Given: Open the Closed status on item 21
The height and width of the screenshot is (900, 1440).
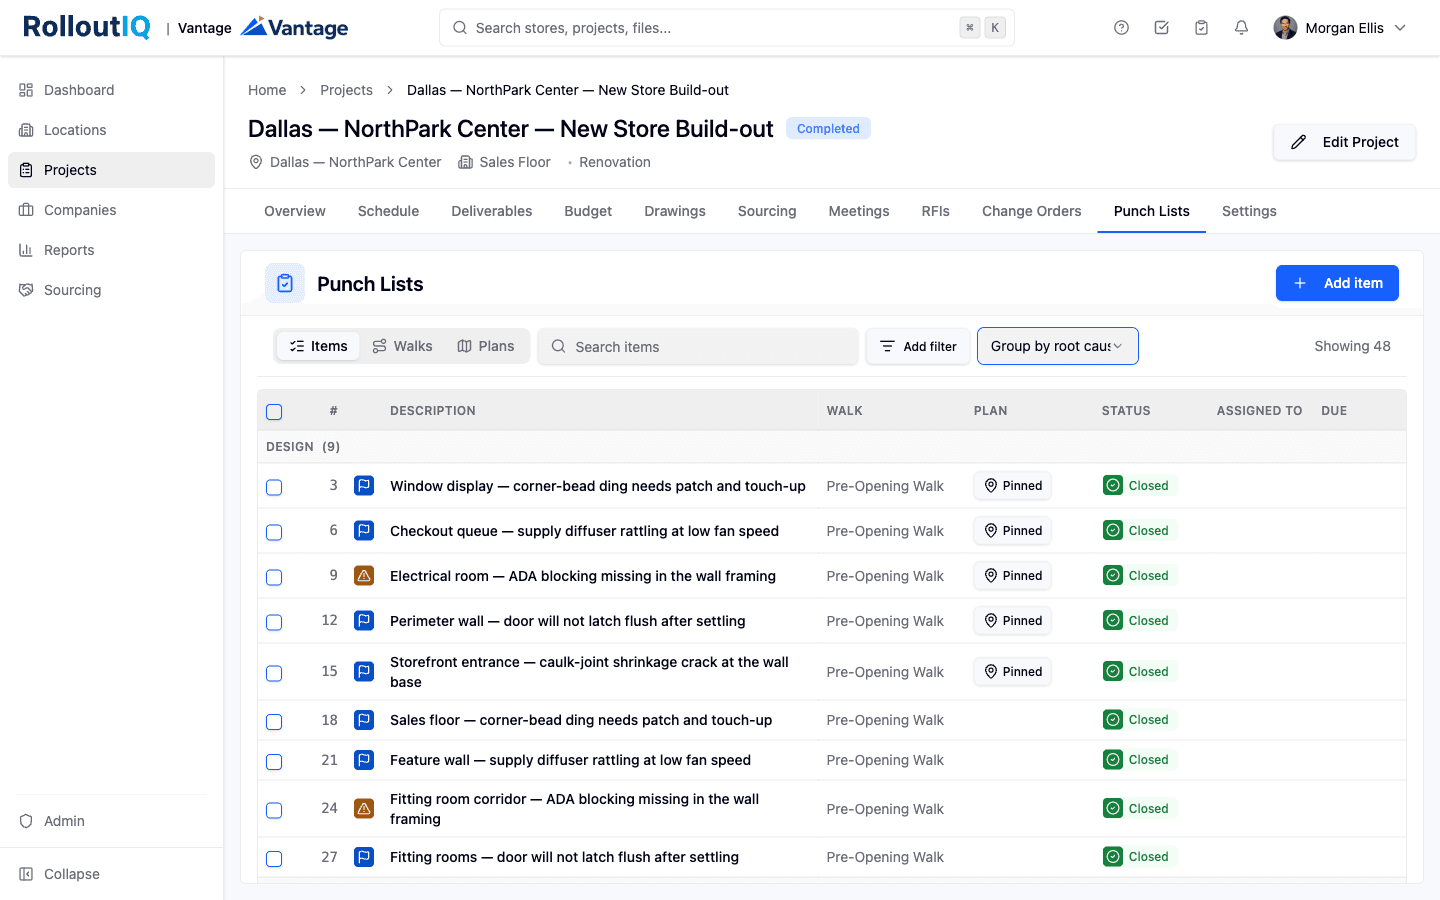Looking at the screenshot, I should point(1137,760).
